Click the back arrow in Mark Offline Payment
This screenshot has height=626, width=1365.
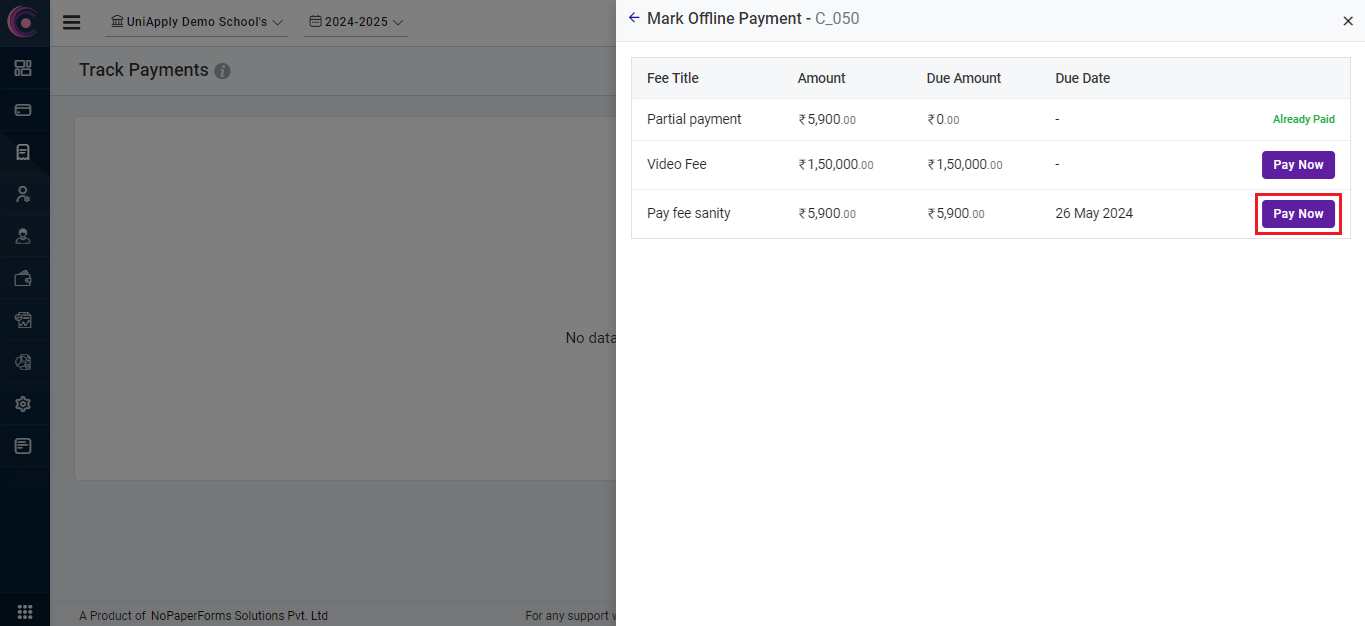pyautogui.click(x=633, y=18)
